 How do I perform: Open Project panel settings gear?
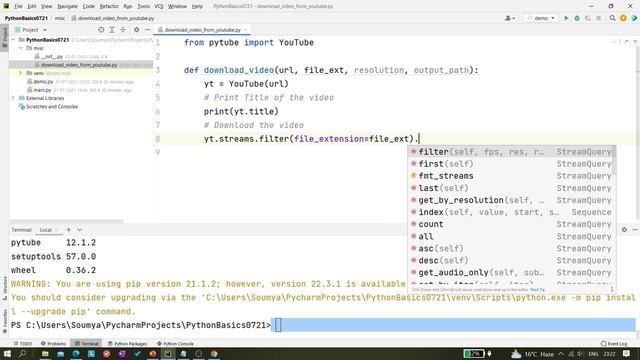click(x=137, y=30)
